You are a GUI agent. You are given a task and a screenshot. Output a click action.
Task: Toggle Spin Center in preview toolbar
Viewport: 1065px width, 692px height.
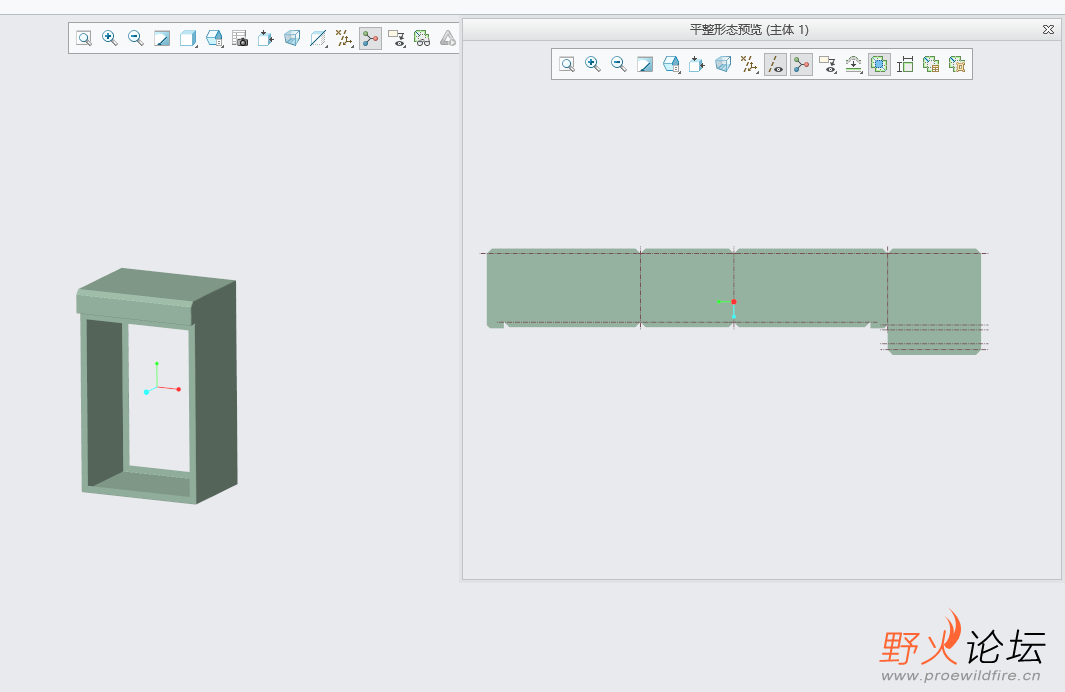pyautogui.click(x=801, y=64)
